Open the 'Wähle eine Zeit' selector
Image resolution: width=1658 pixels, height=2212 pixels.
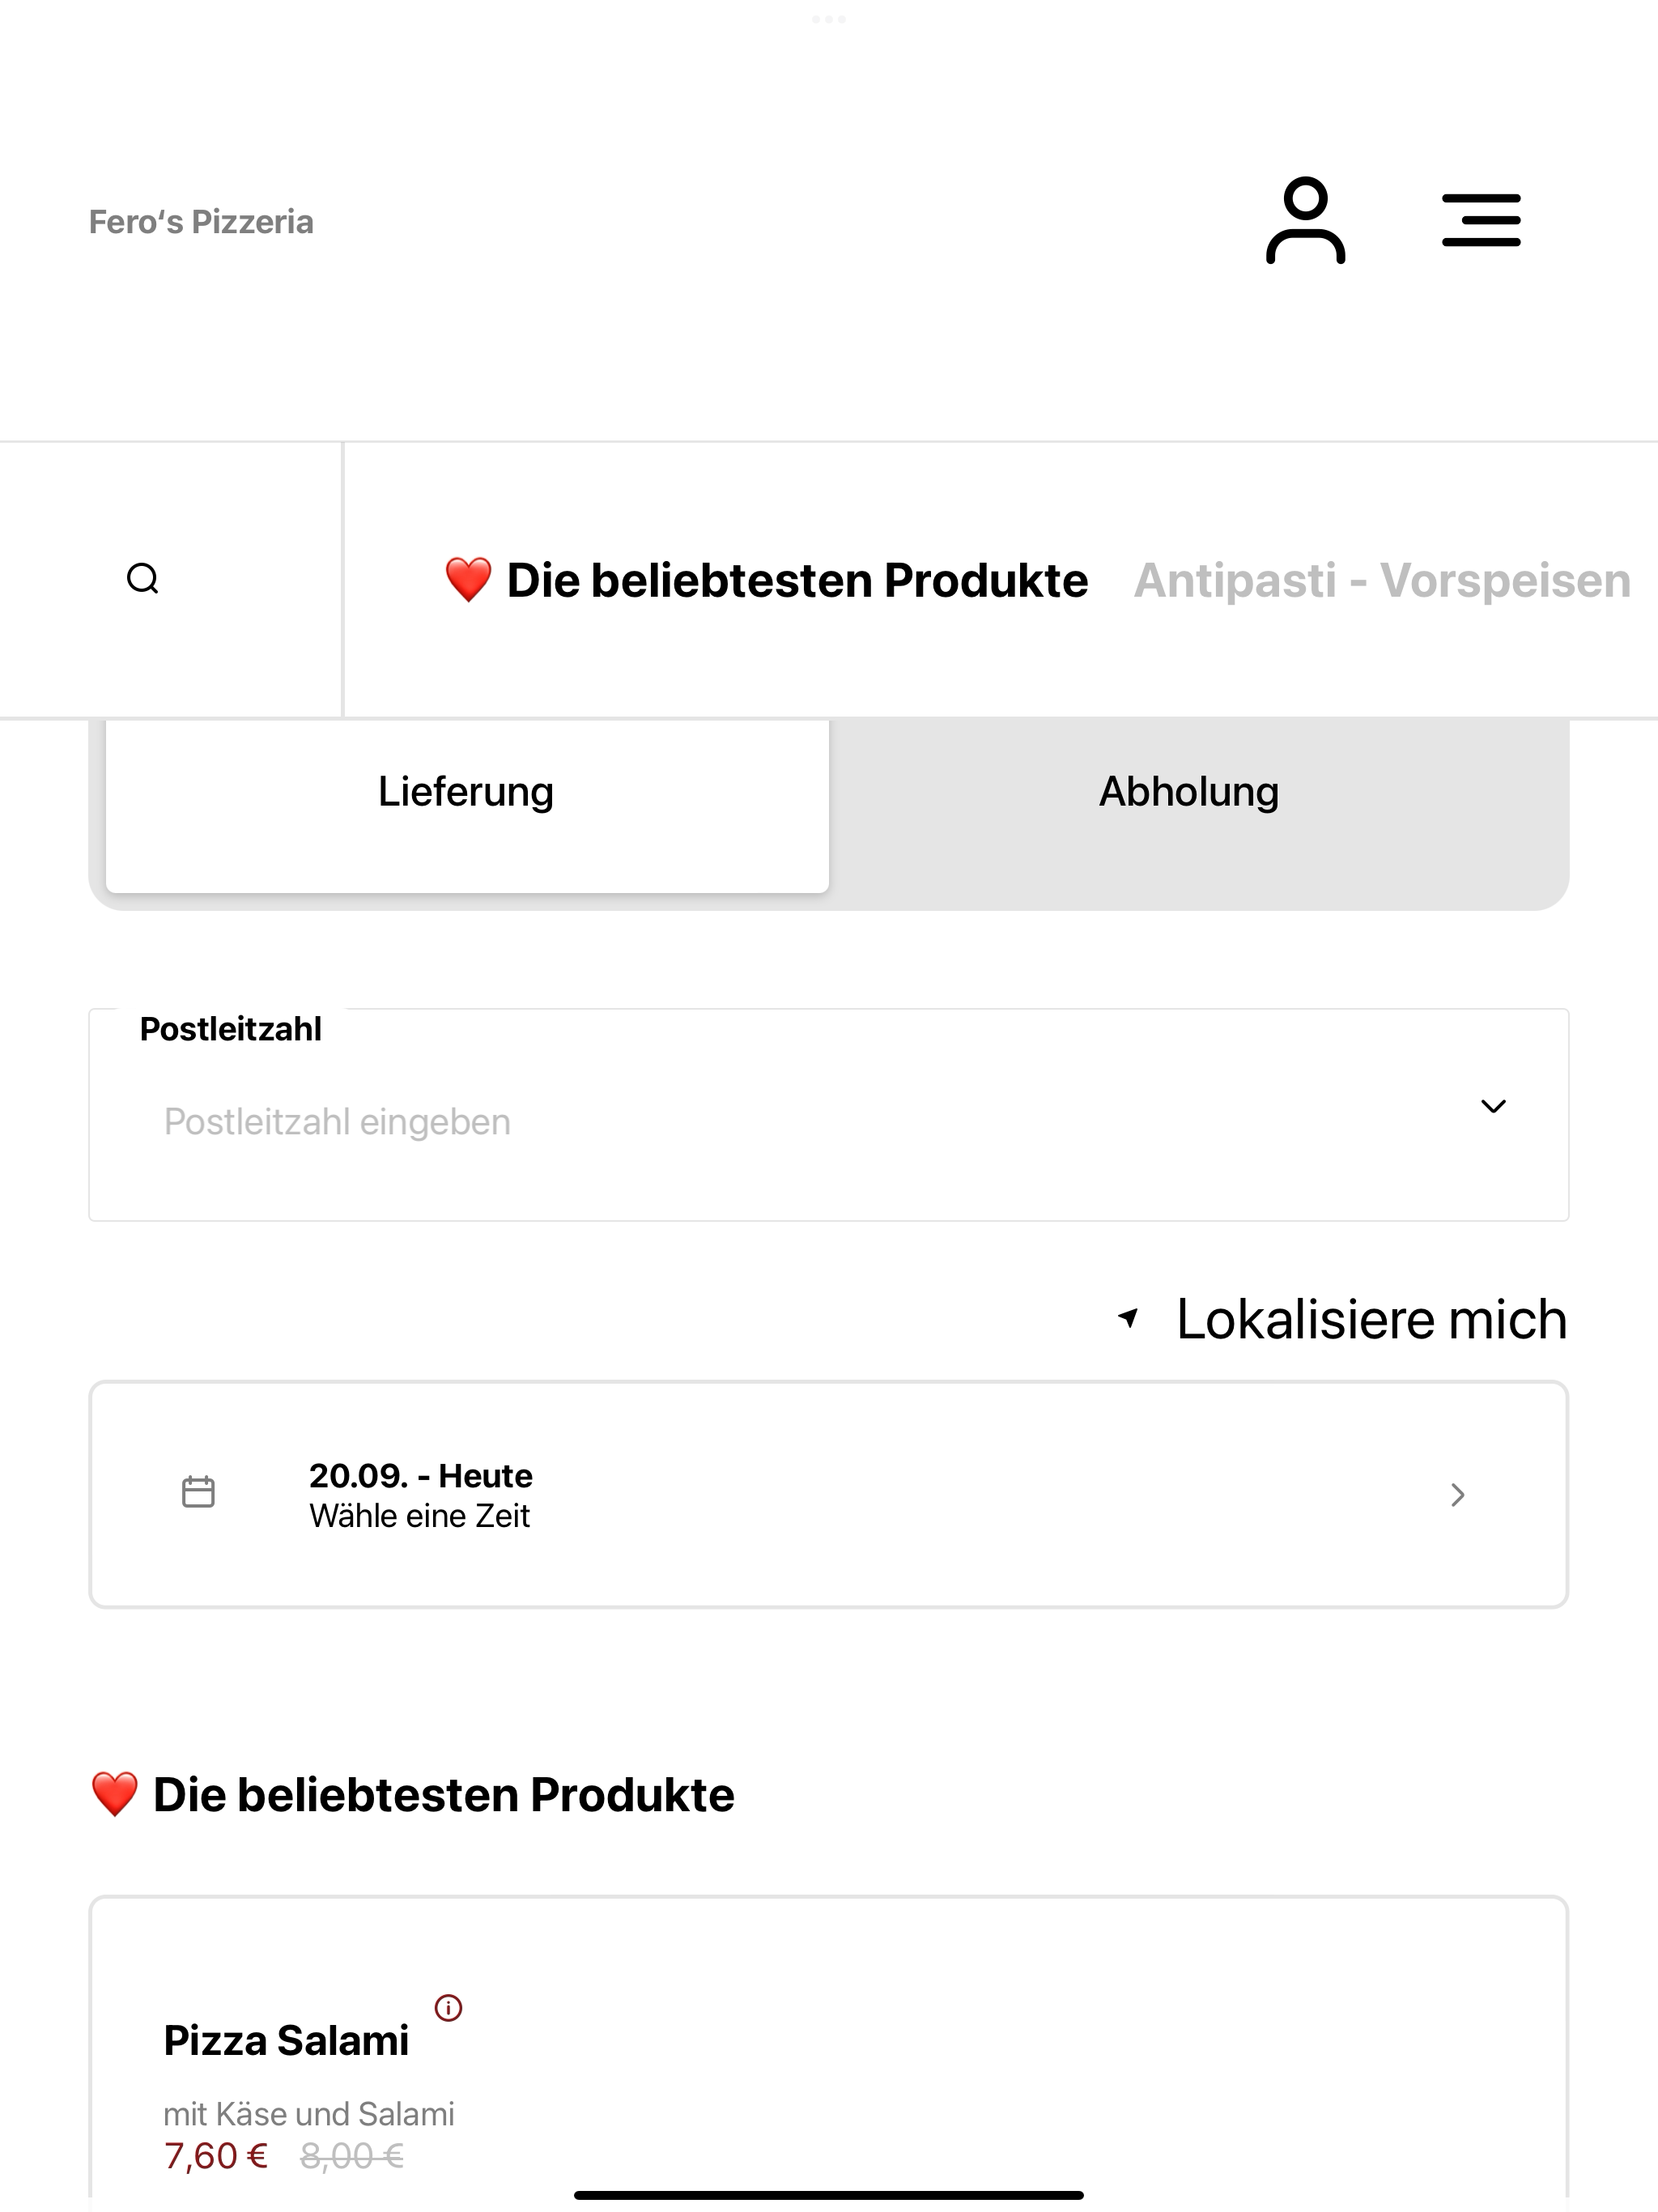coord(829,1495)
